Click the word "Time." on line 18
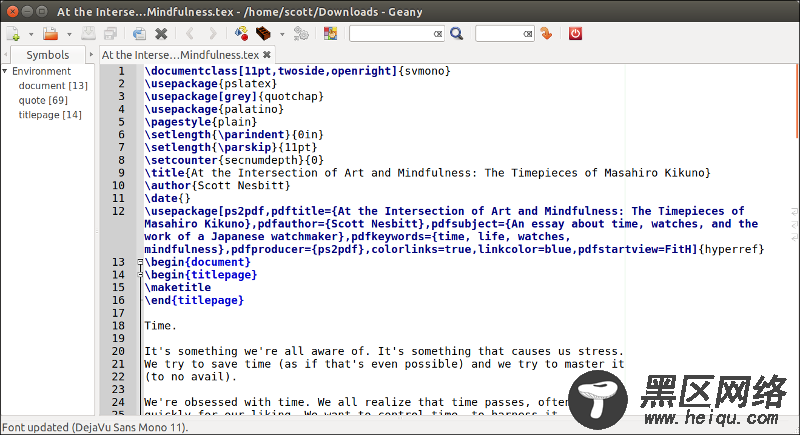This screenshot has height=435, width=800. pos(160,326)
